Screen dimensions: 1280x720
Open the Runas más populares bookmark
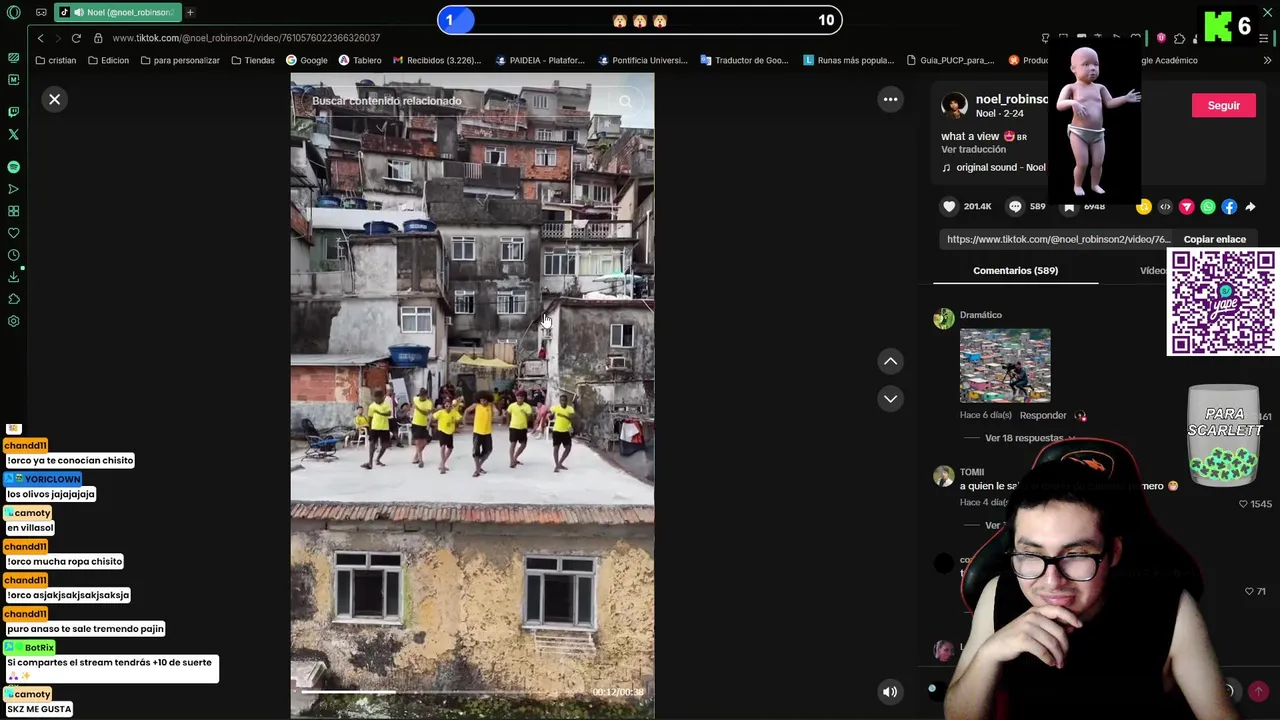pyautogui.click(x=848, y=60)
